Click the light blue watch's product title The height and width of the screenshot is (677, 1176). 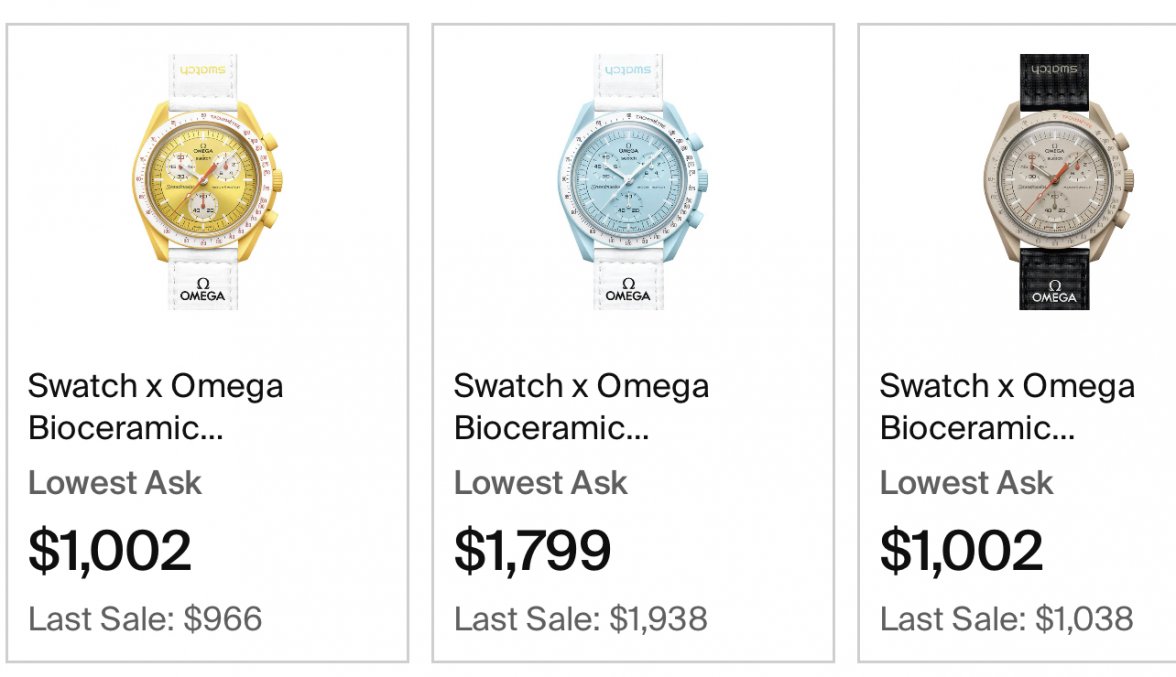(x=581, y=406)
